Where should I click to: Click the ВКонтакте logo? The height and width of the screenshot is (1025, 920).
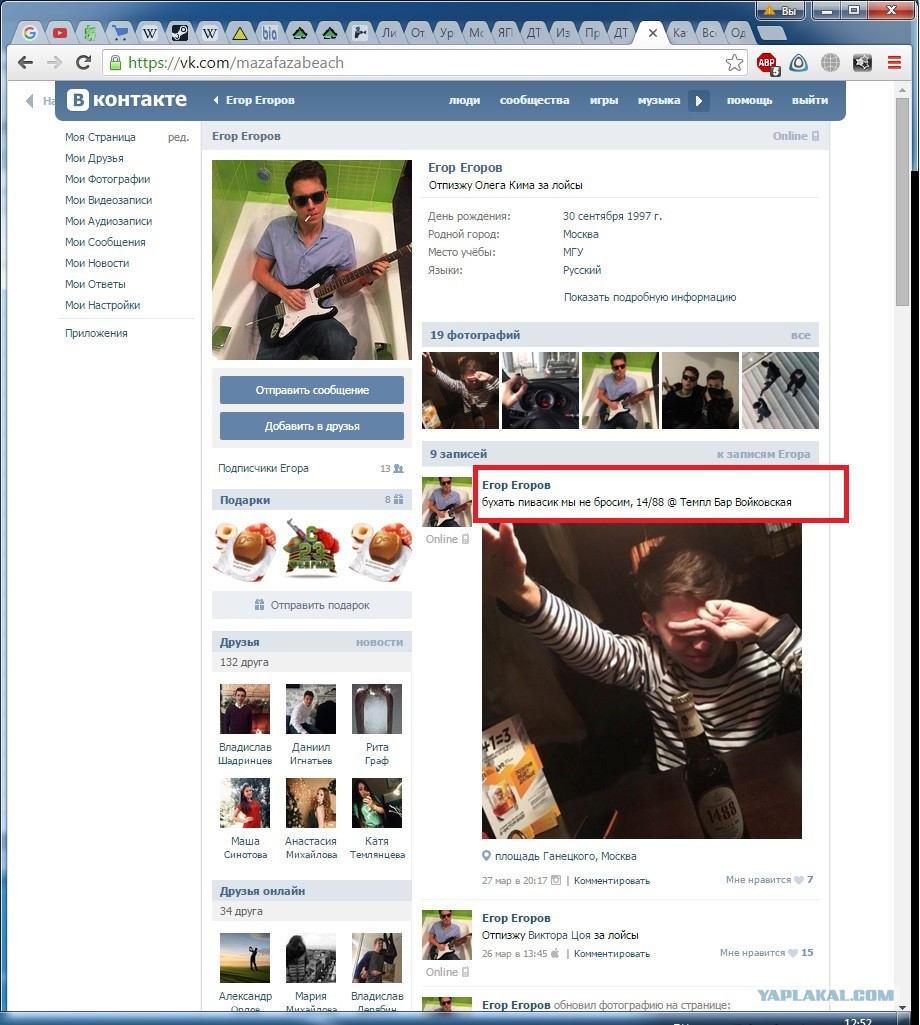pyautogui.click(x=128, y=99)
